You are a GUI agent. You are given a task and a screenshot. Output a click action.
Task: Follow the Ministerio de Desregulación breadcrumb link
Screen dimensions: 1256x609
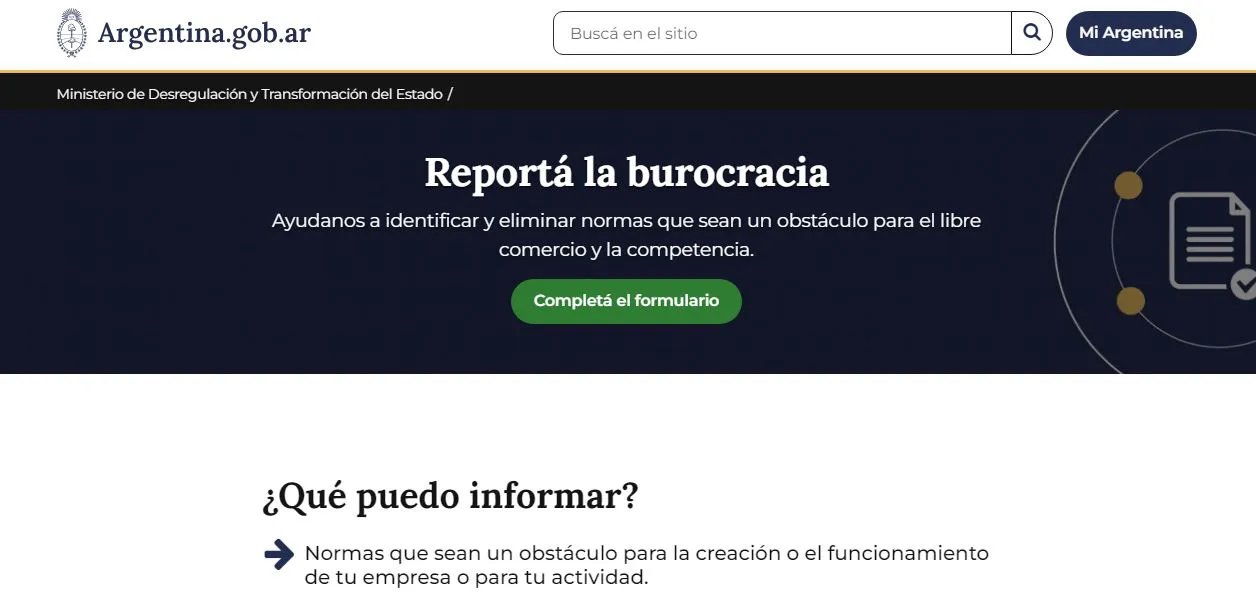click(248, 93)
